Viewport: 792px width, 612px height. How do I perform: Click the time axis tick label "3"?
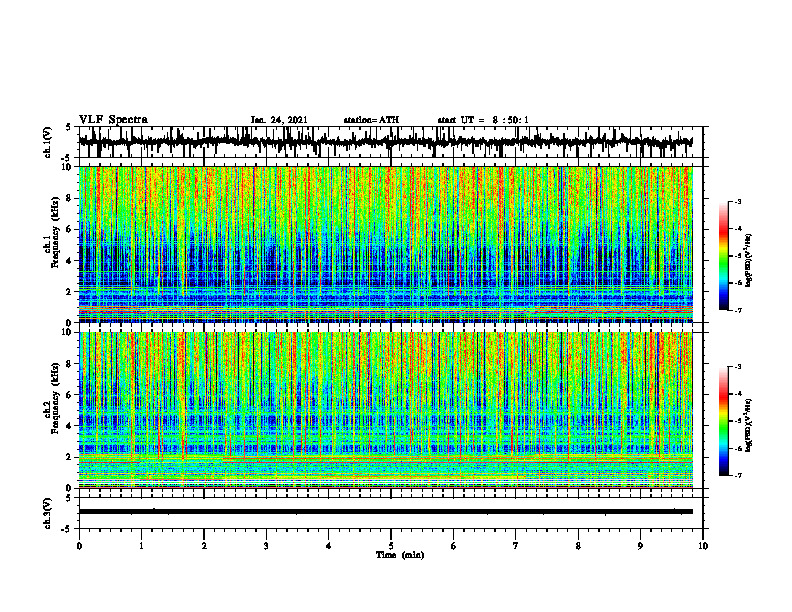(266, 546)
